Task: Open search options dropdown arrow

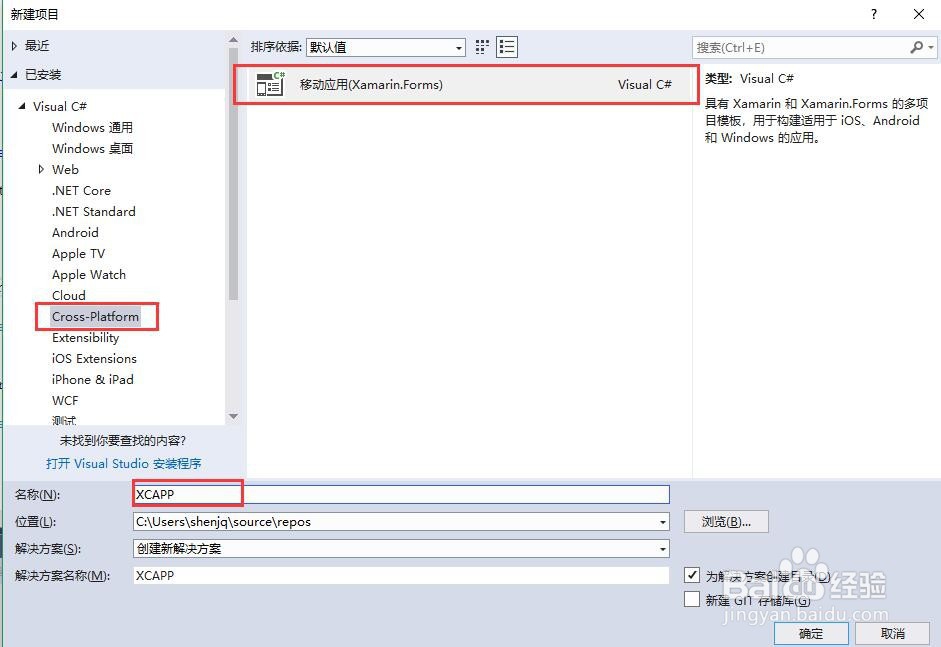Action: coord(931,47)
